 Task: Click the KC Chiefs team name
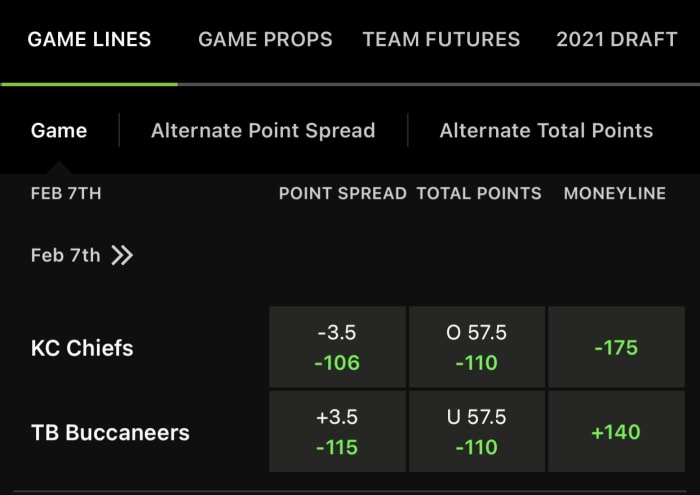click(x=82, y=348)
